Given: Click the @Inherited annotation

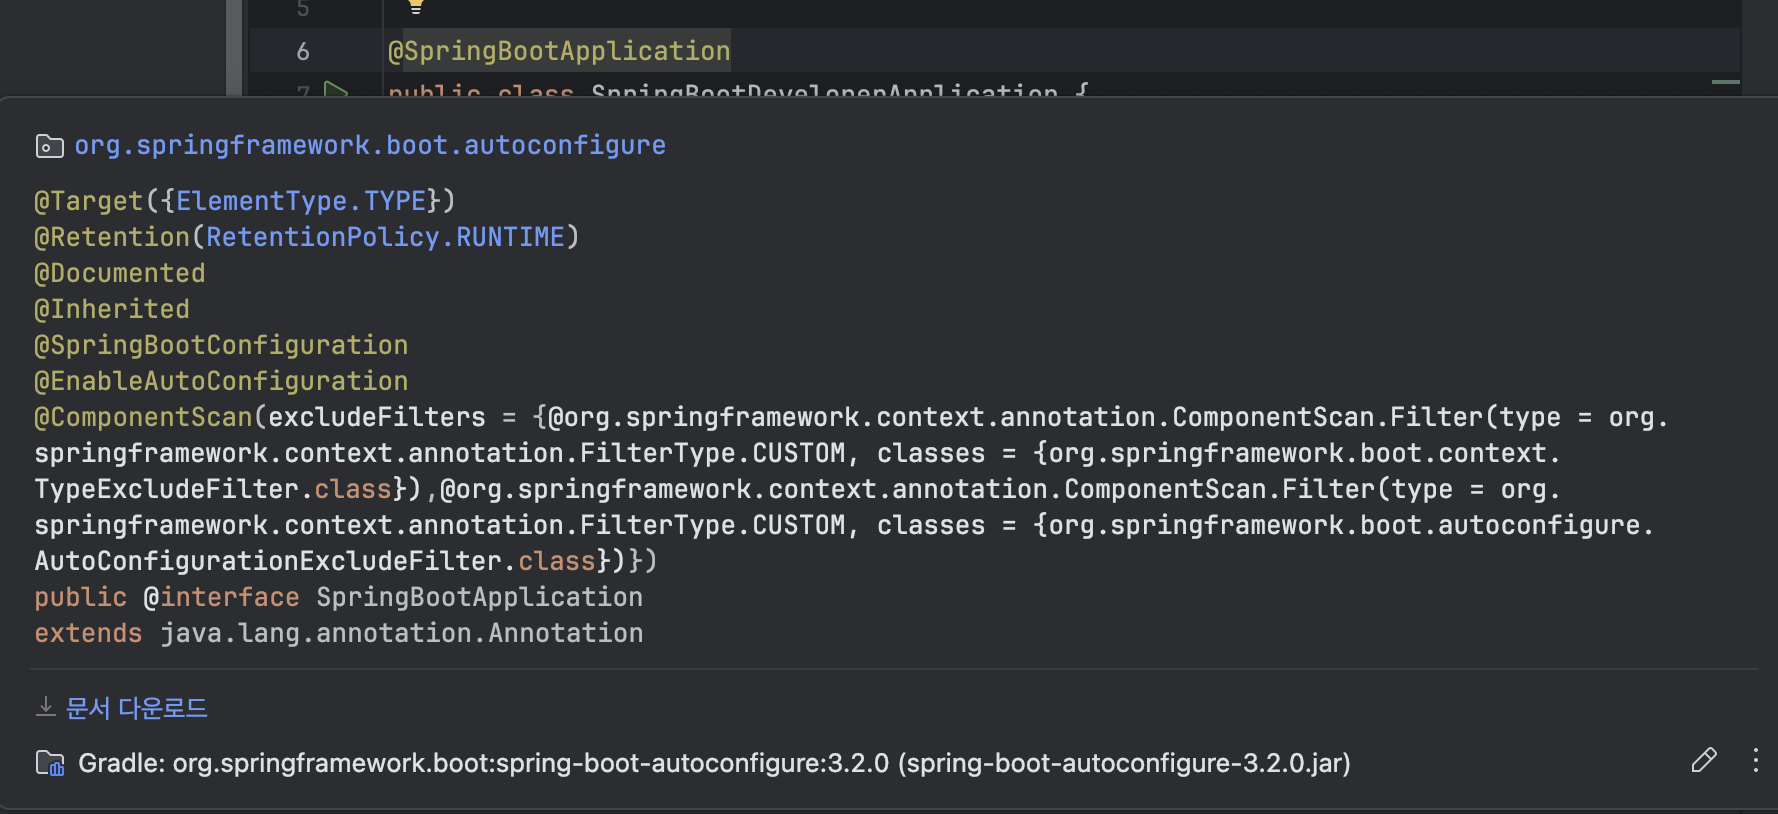Looking at the screenshot, I should coord(112,309).
